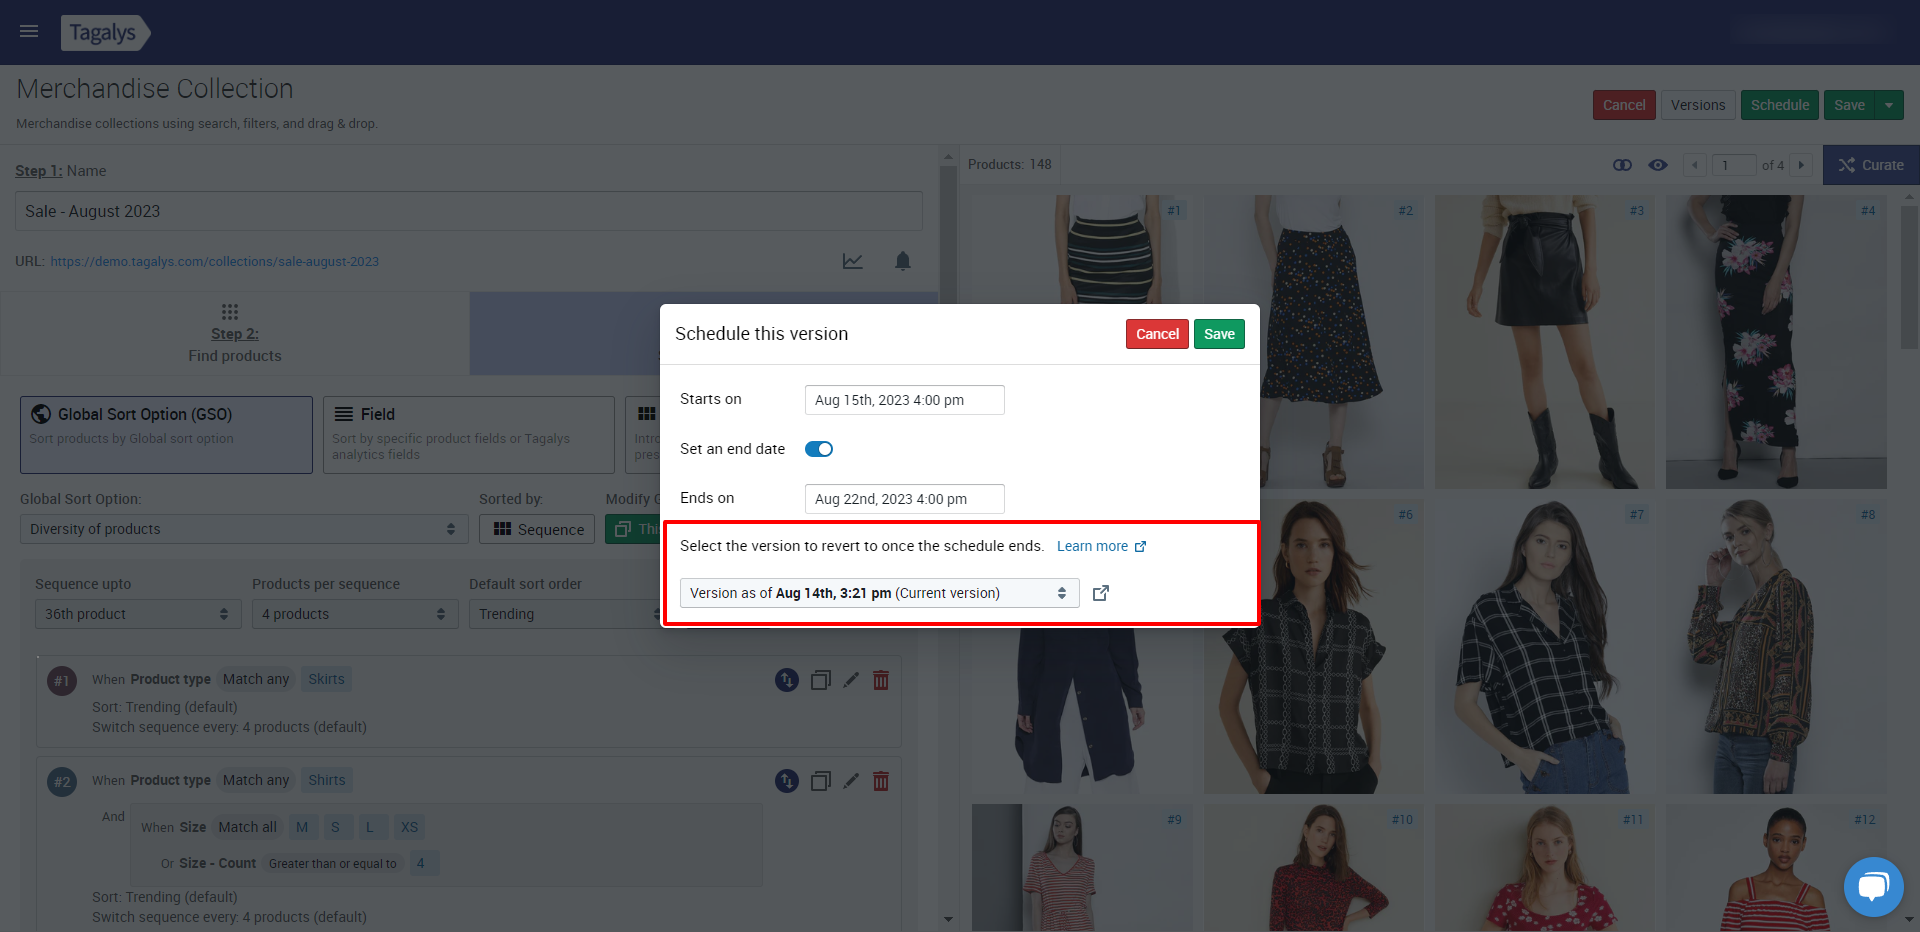The width and height of the screenshot is (1920, 932).
Task: Delete rule #1 with trash icon
Action: 881,680
